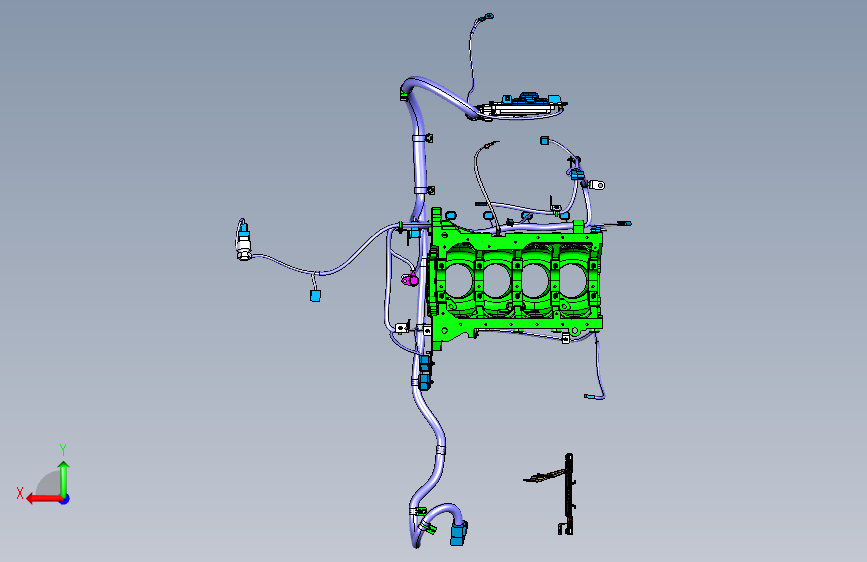Pick the thin wire end below block's right corner
Image resolution: width=867 pixels, height=562 pixels.
(x=589, y=396)
